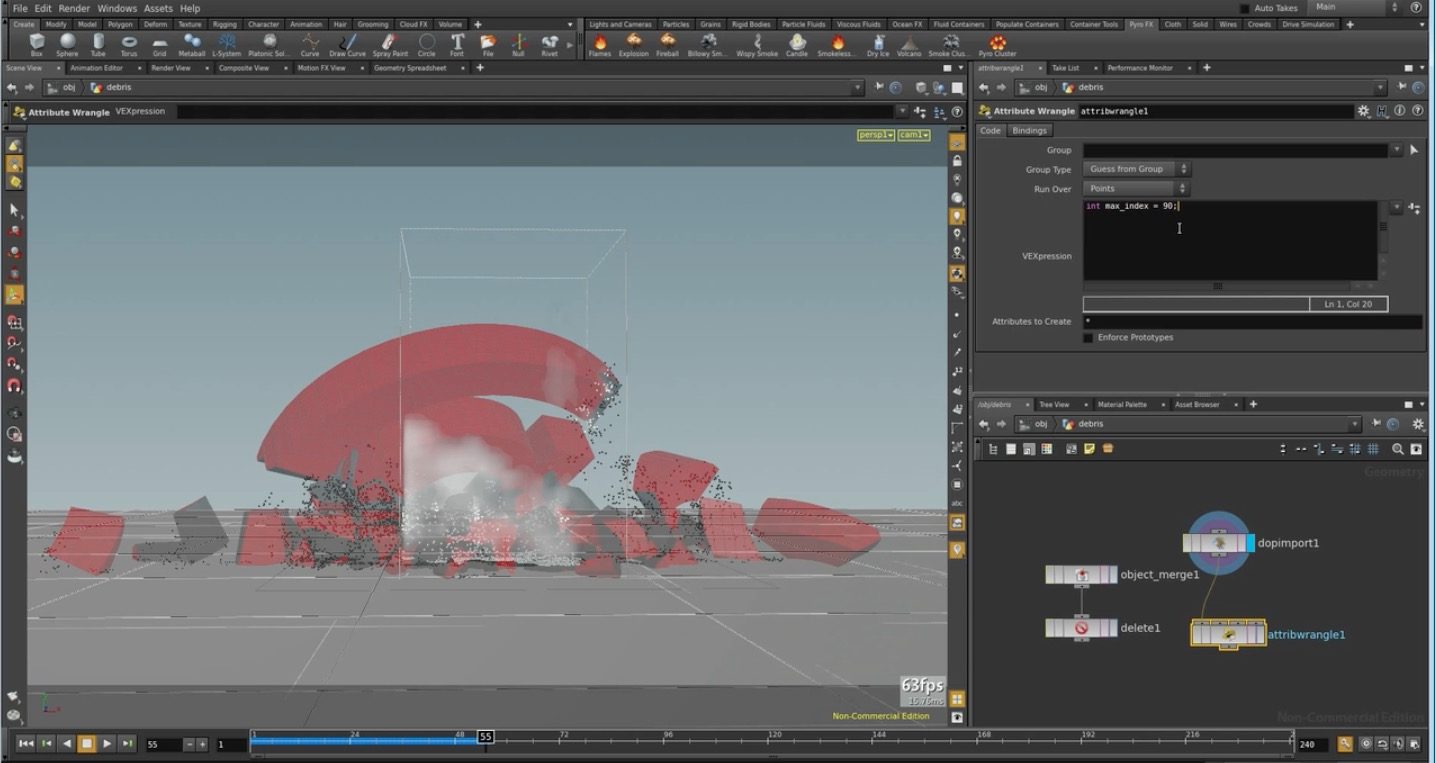Image resolution: width=1435 pixels, height=763 pixels.
Task: Click the Volcano Pyro FX tool
Action: point(909,45)
